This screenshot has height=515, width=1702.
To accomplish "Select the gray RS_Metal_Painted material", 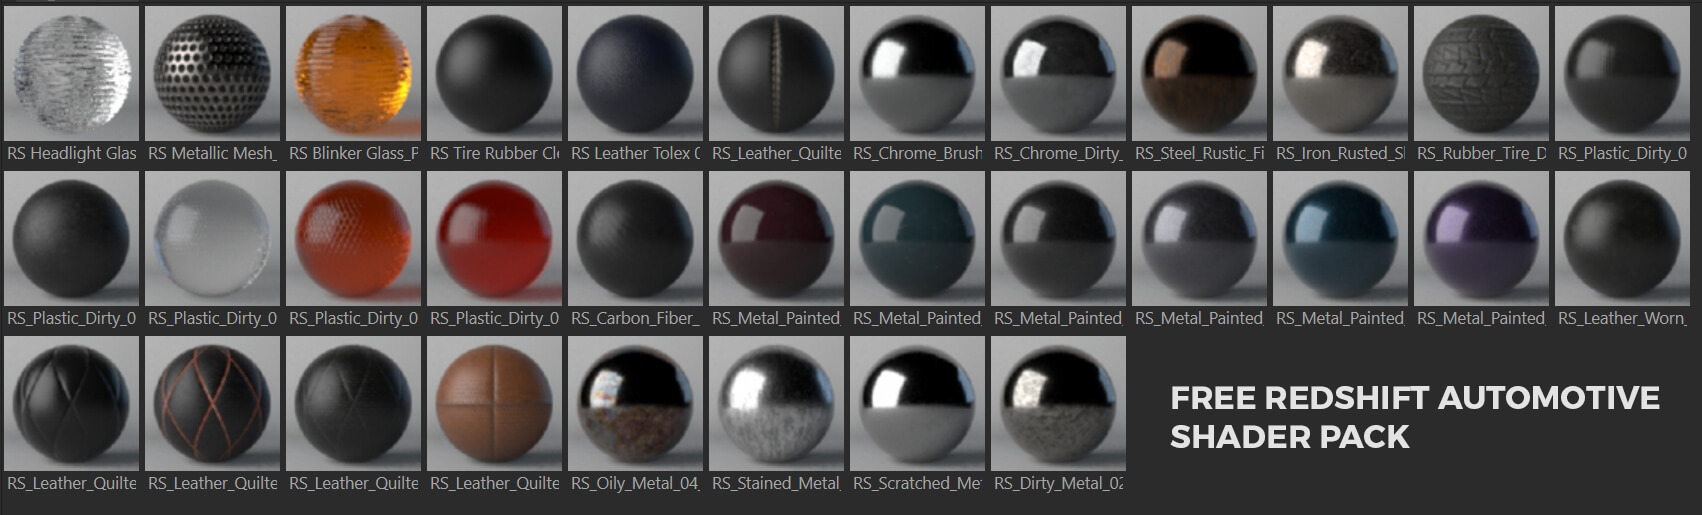I will [x=1199, y=239].
